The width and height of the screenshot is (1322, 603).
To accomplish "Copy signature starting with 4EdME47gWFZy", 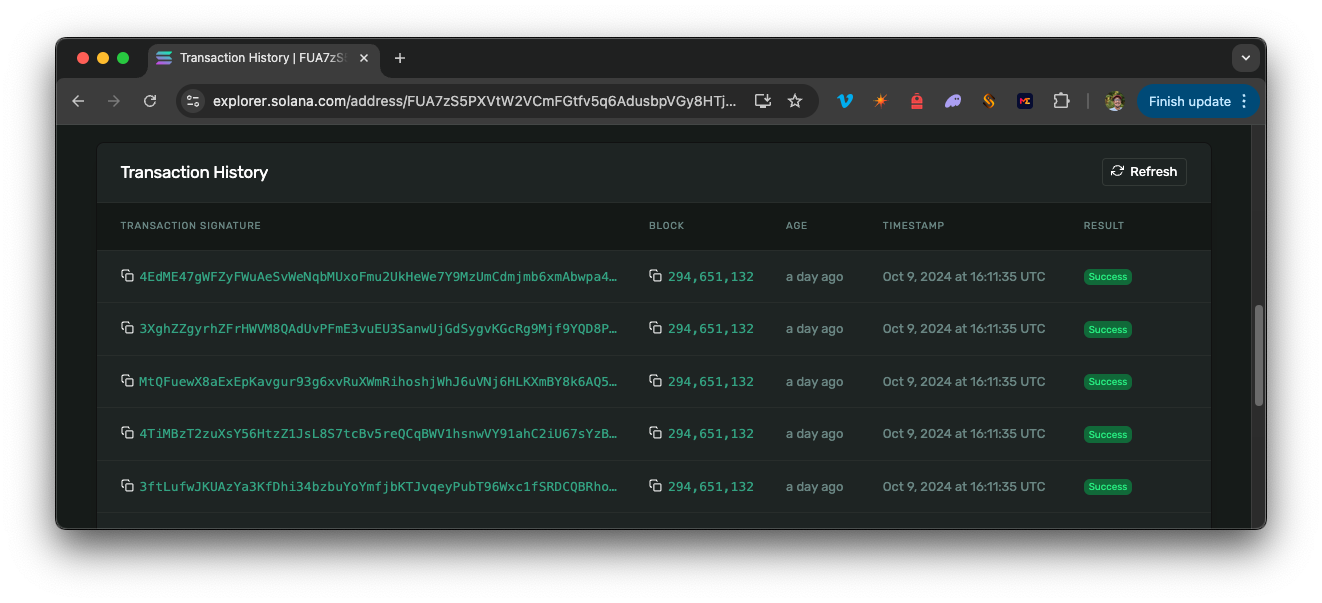I will coord(127,276).
